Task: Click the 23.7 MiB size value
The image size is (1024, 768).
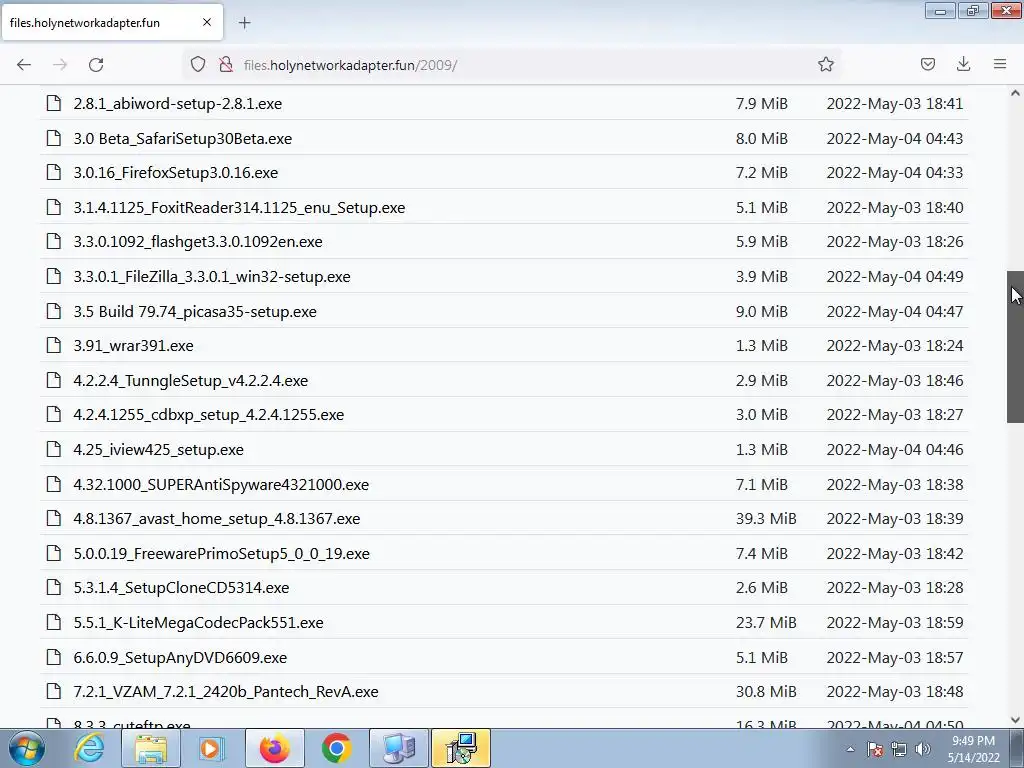Action: pyautogui.click(x=766, y=623)
